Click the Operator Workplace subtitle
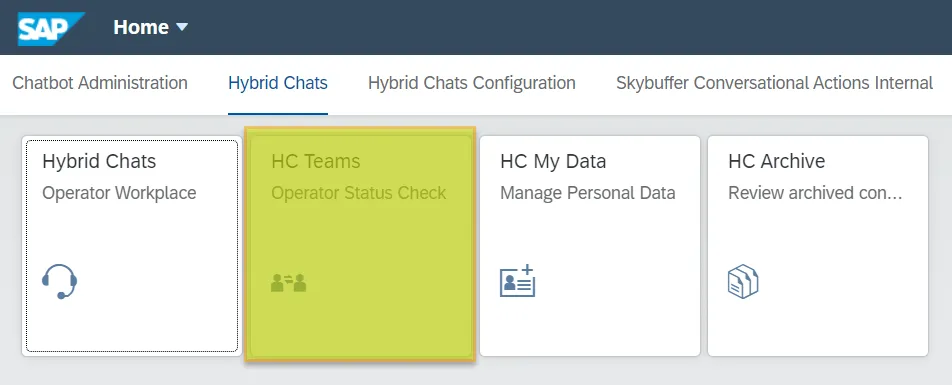Screen dimensions: 952x385 tap(119, 193)
